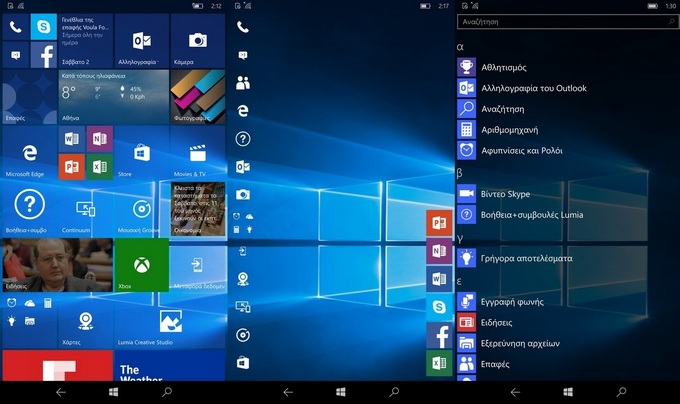The width and height of the screenshot is (680, 404).
Task: Open the Οικονομία finance news tile
Action: click(x=198, y=209)
